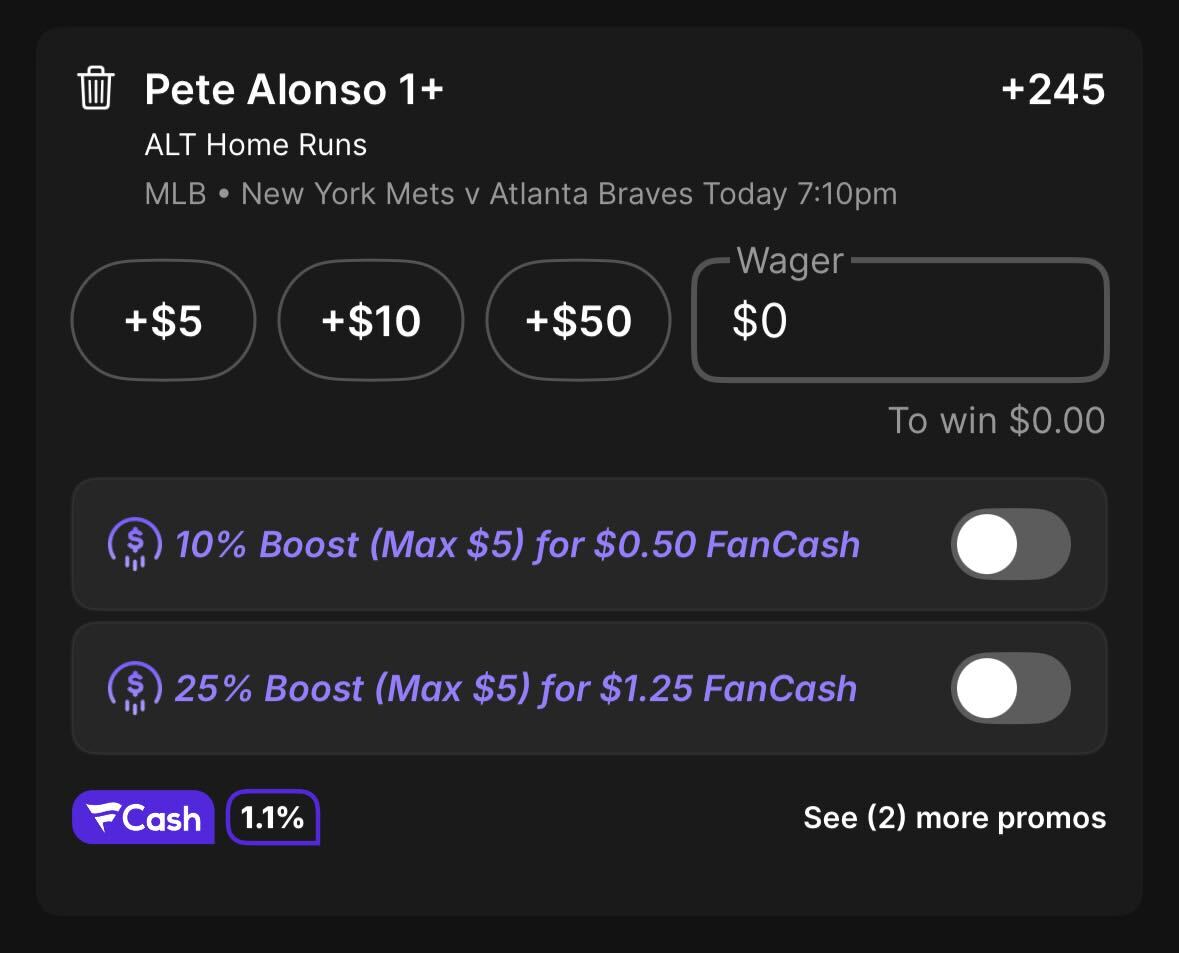Add $50 to the wager
This screenshot has height=953, width=1179.
click(578, 320)
